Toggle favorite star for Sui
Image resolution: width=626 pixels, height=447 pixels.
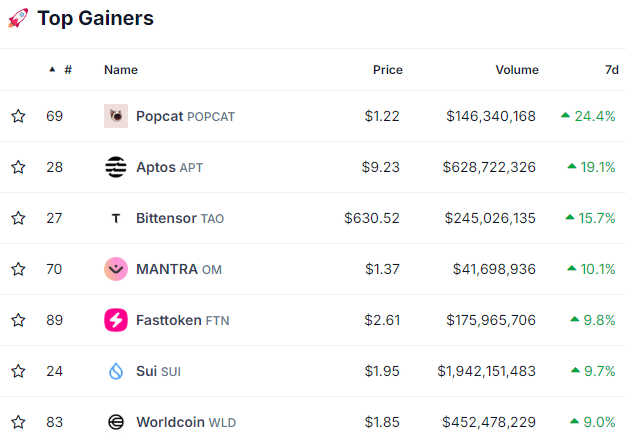(18, 371)
